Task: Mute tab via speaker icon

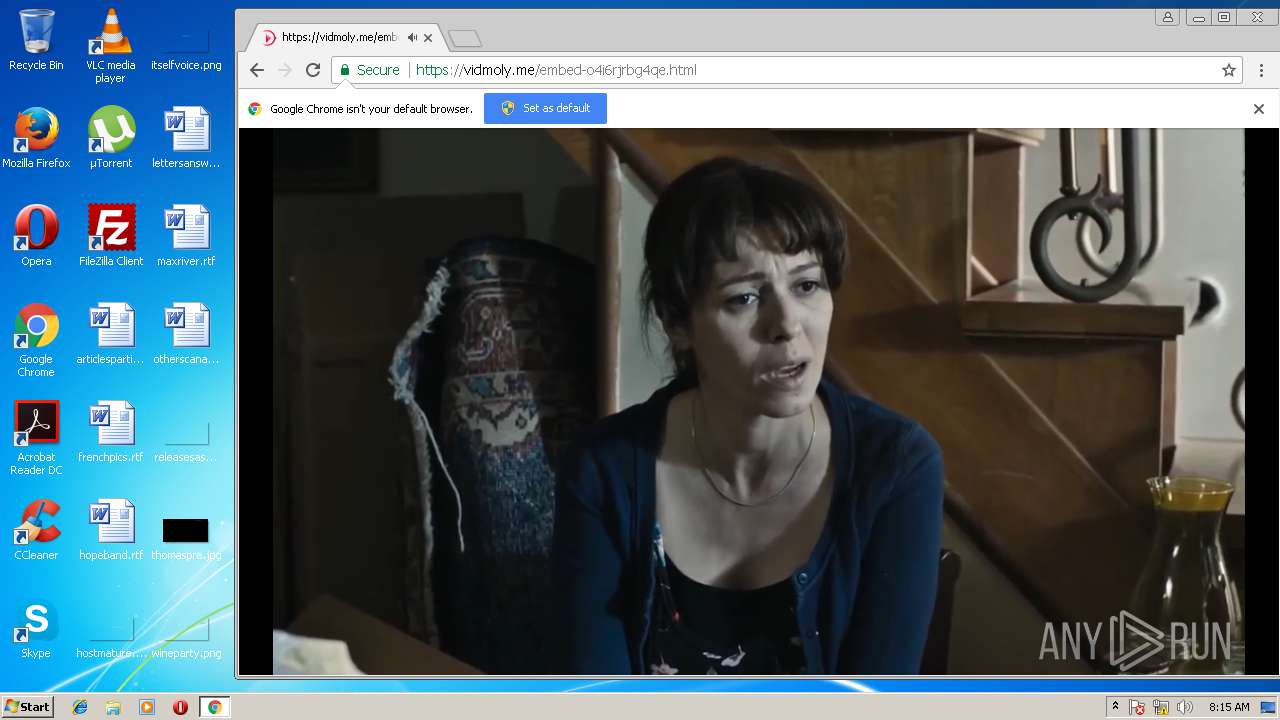Action: (x=412, y=37)
